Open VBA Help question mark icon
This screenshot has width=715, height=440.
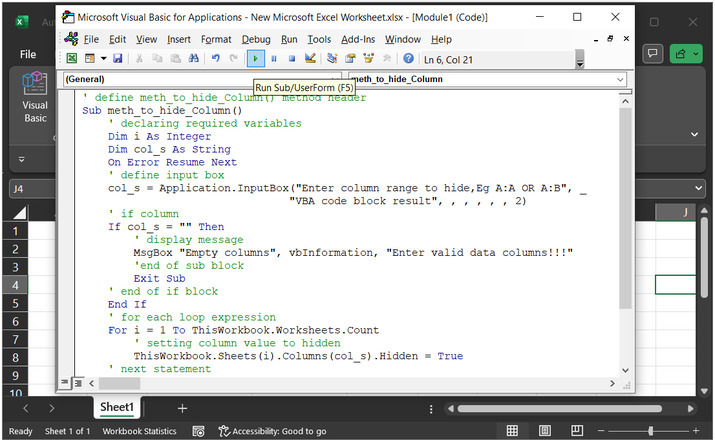(x=409, y=58)
